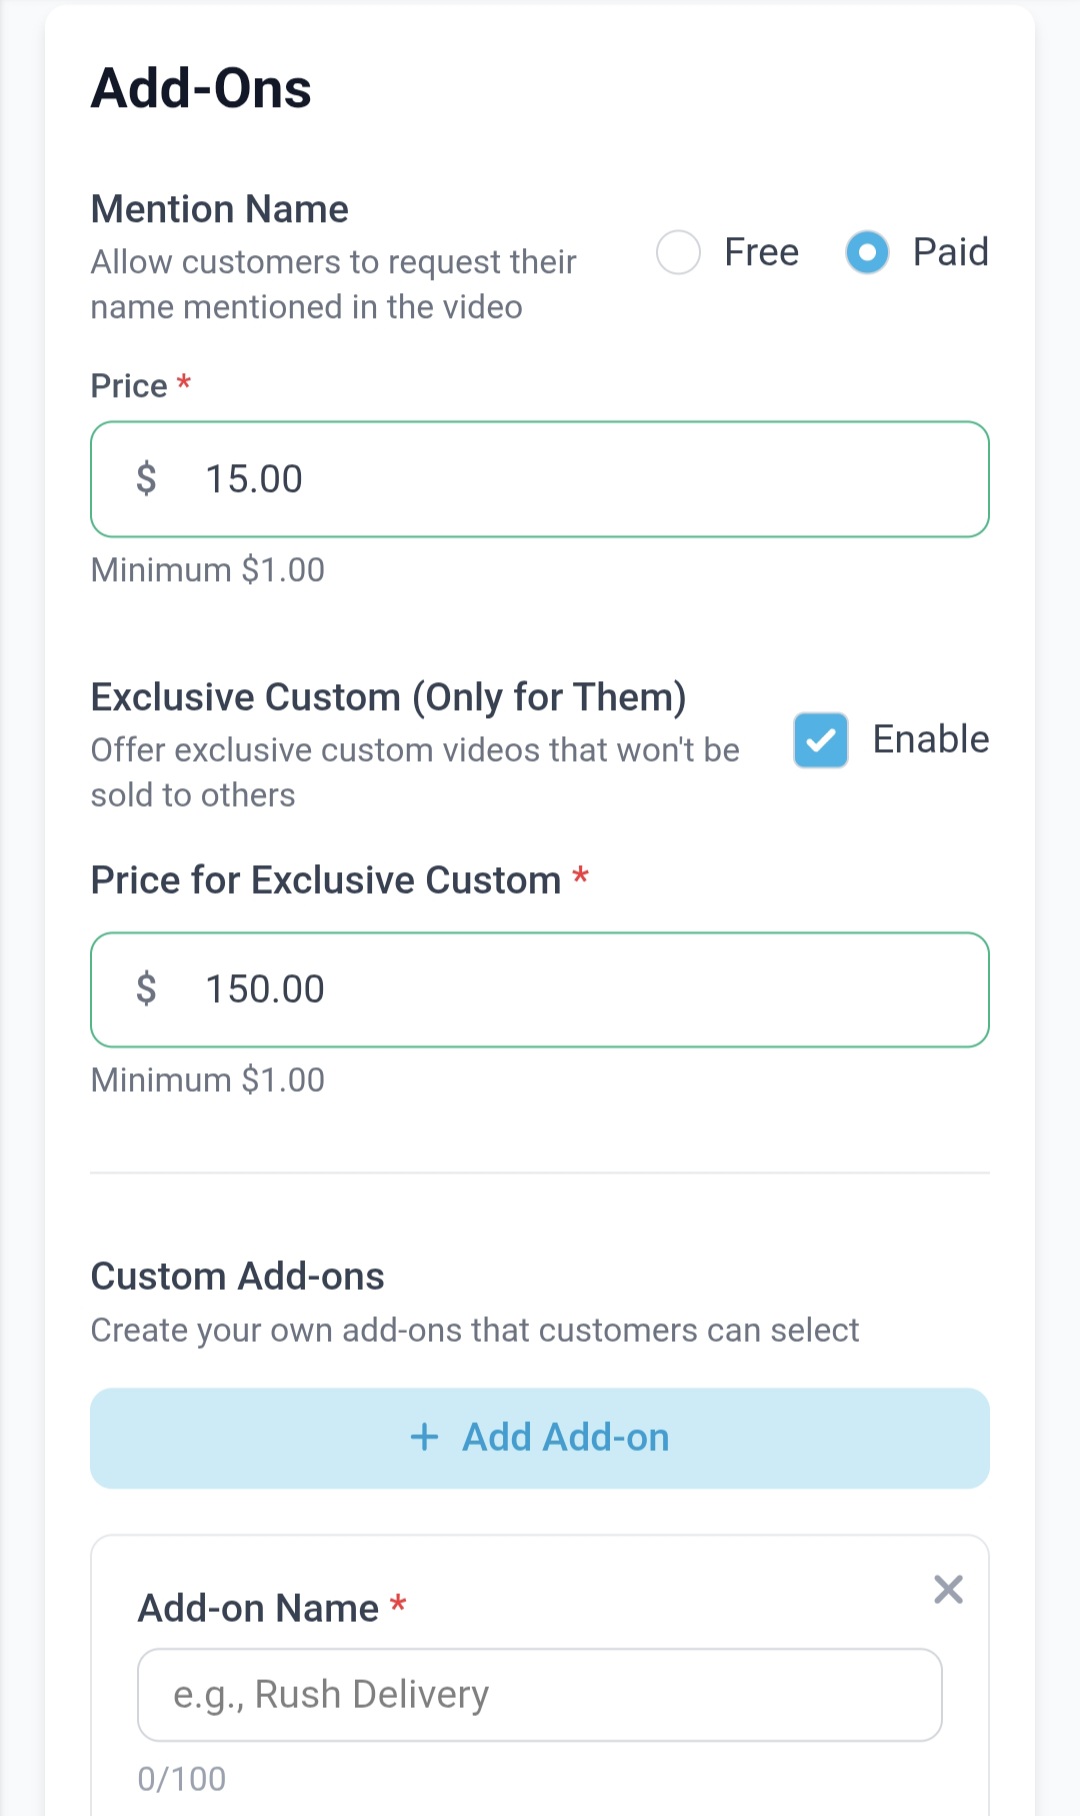Select the Free radio button for Mention Name

click(x=678, y=252)
